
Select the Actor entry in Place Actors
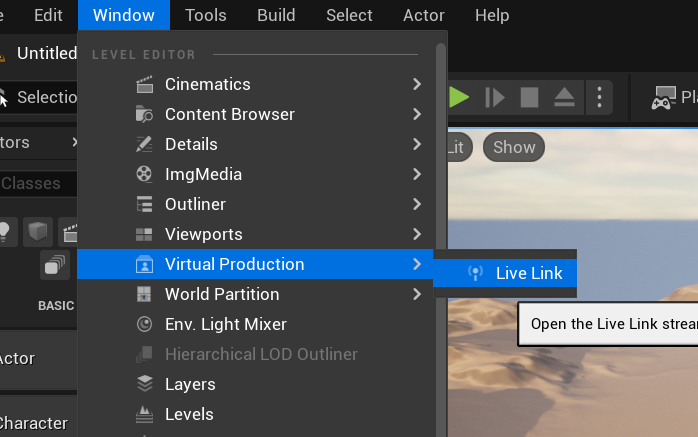tap(38, 359)
